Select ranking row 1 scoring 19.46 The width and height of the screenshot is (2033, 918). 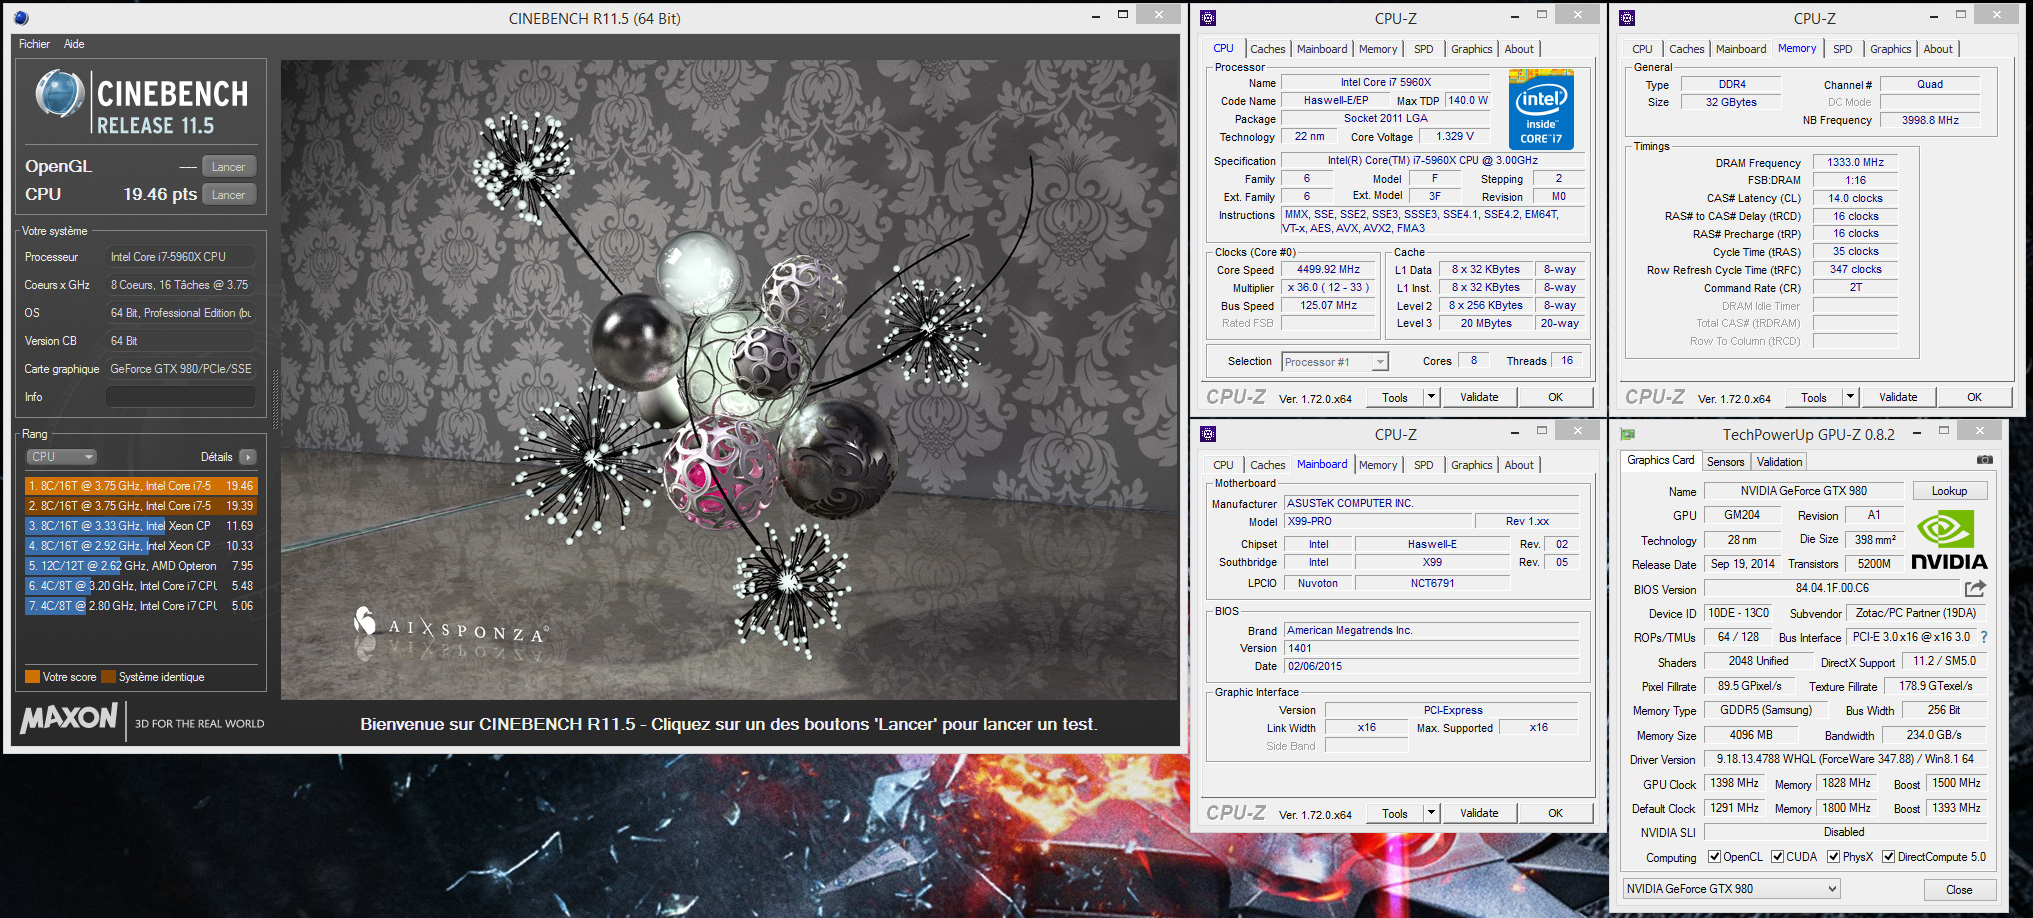[x=141, y=486]
